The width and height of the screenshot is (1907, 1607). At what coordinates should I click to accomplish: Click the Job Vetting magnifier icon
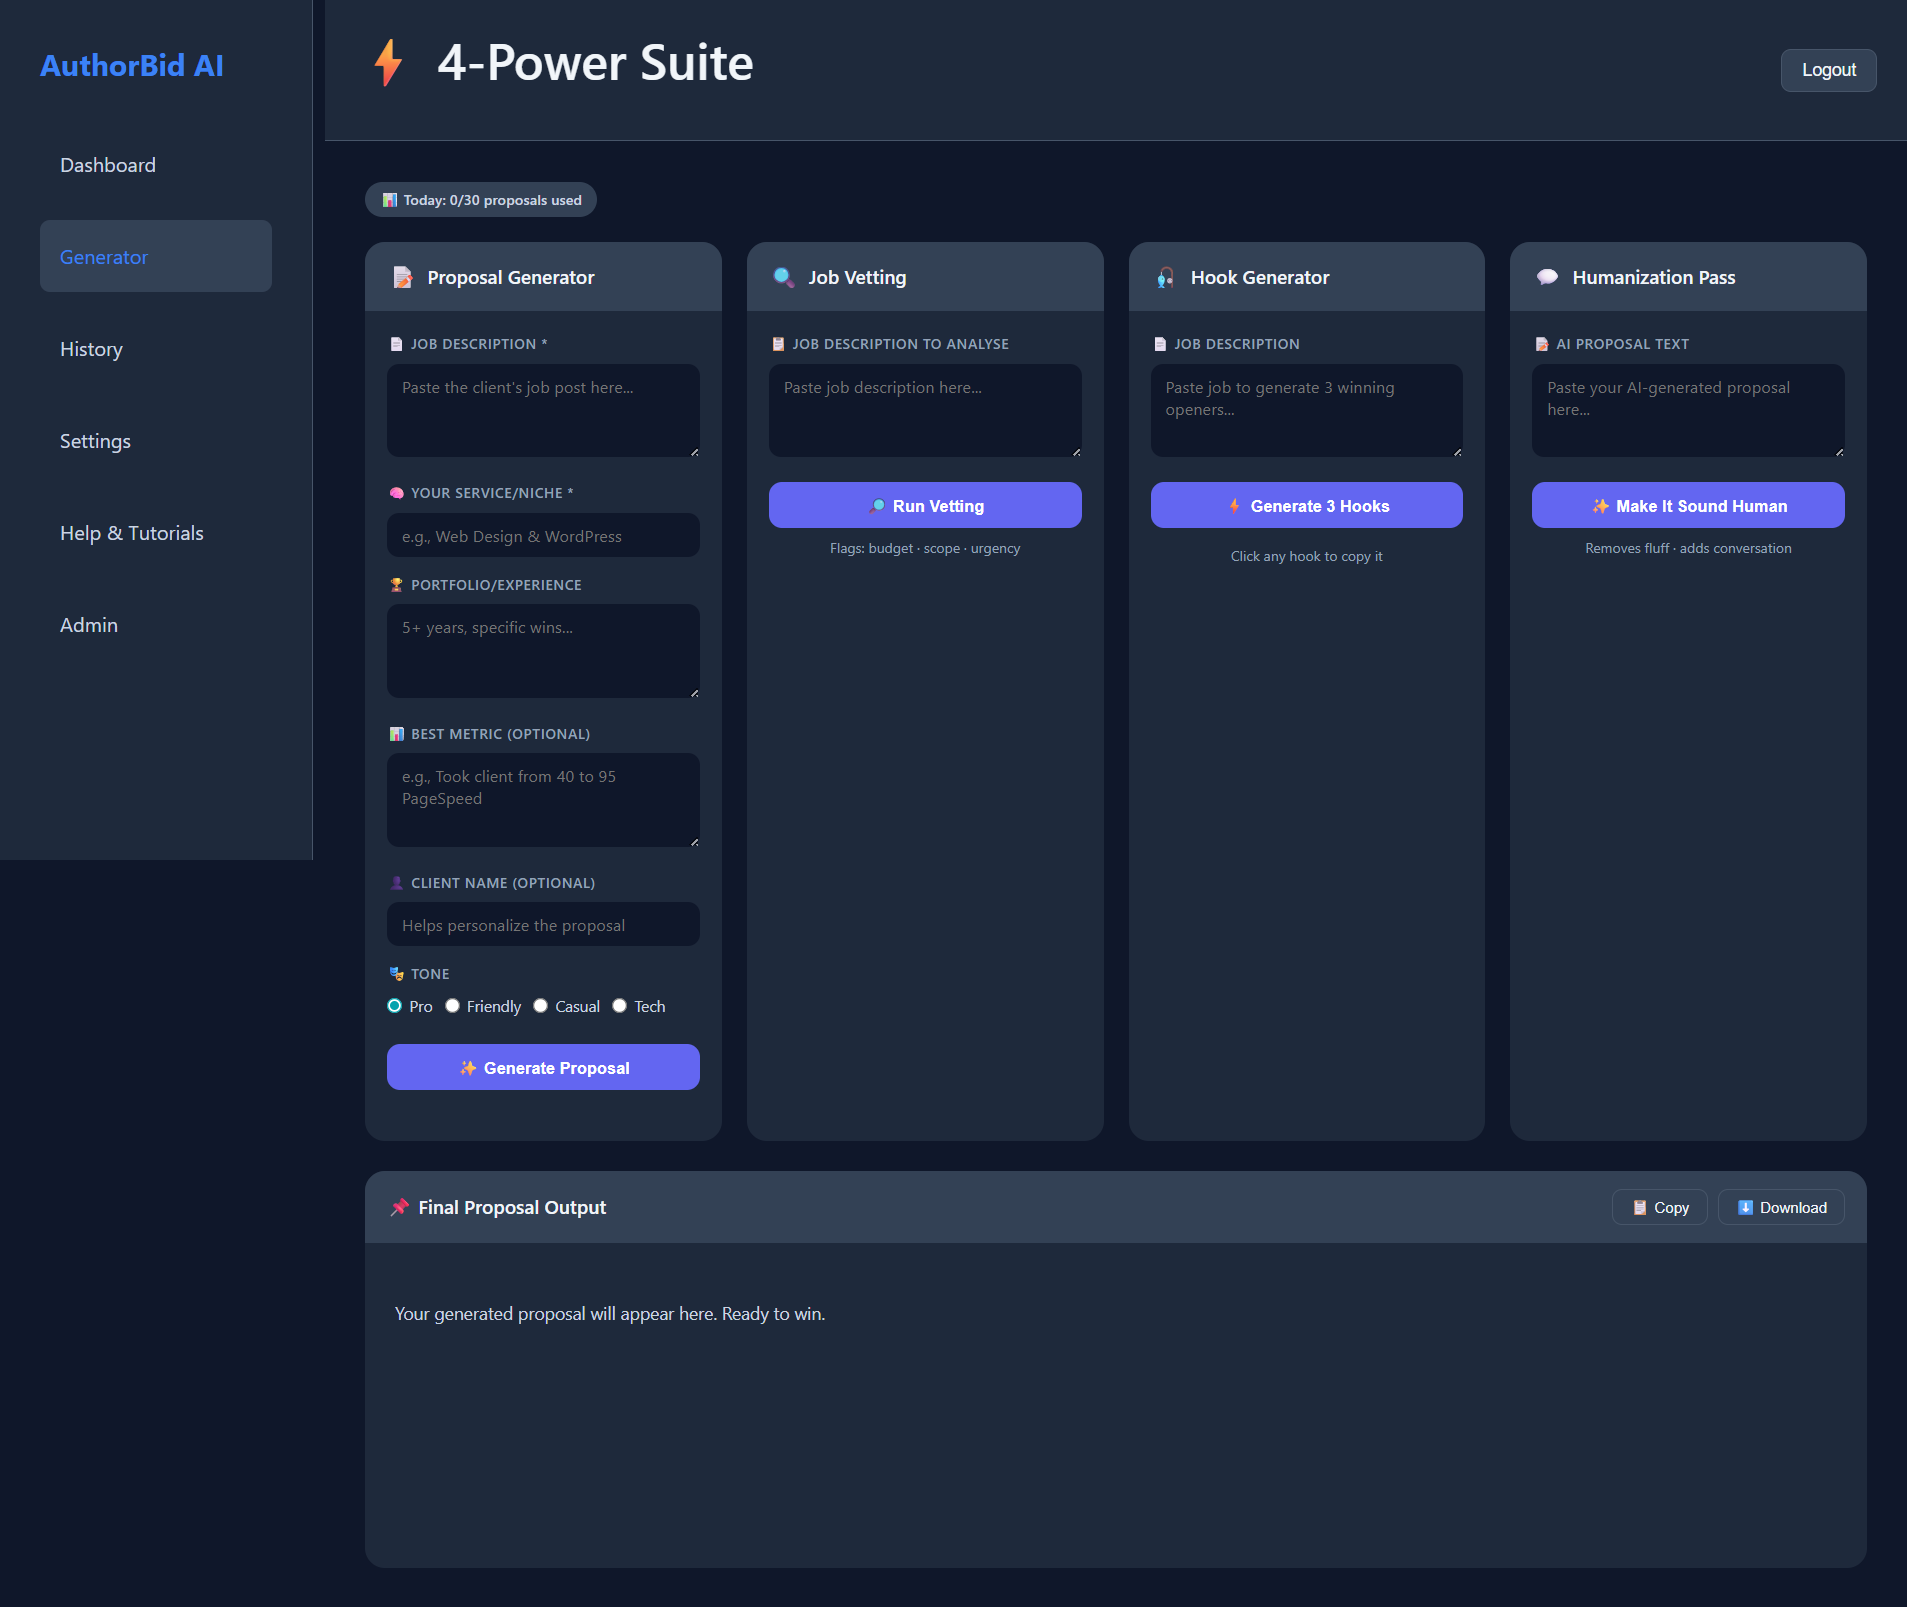coord(784,278)
